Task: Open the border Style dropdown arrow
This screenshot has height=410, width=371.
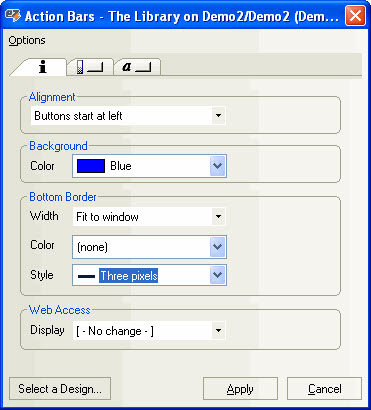Action: [218, 275]
